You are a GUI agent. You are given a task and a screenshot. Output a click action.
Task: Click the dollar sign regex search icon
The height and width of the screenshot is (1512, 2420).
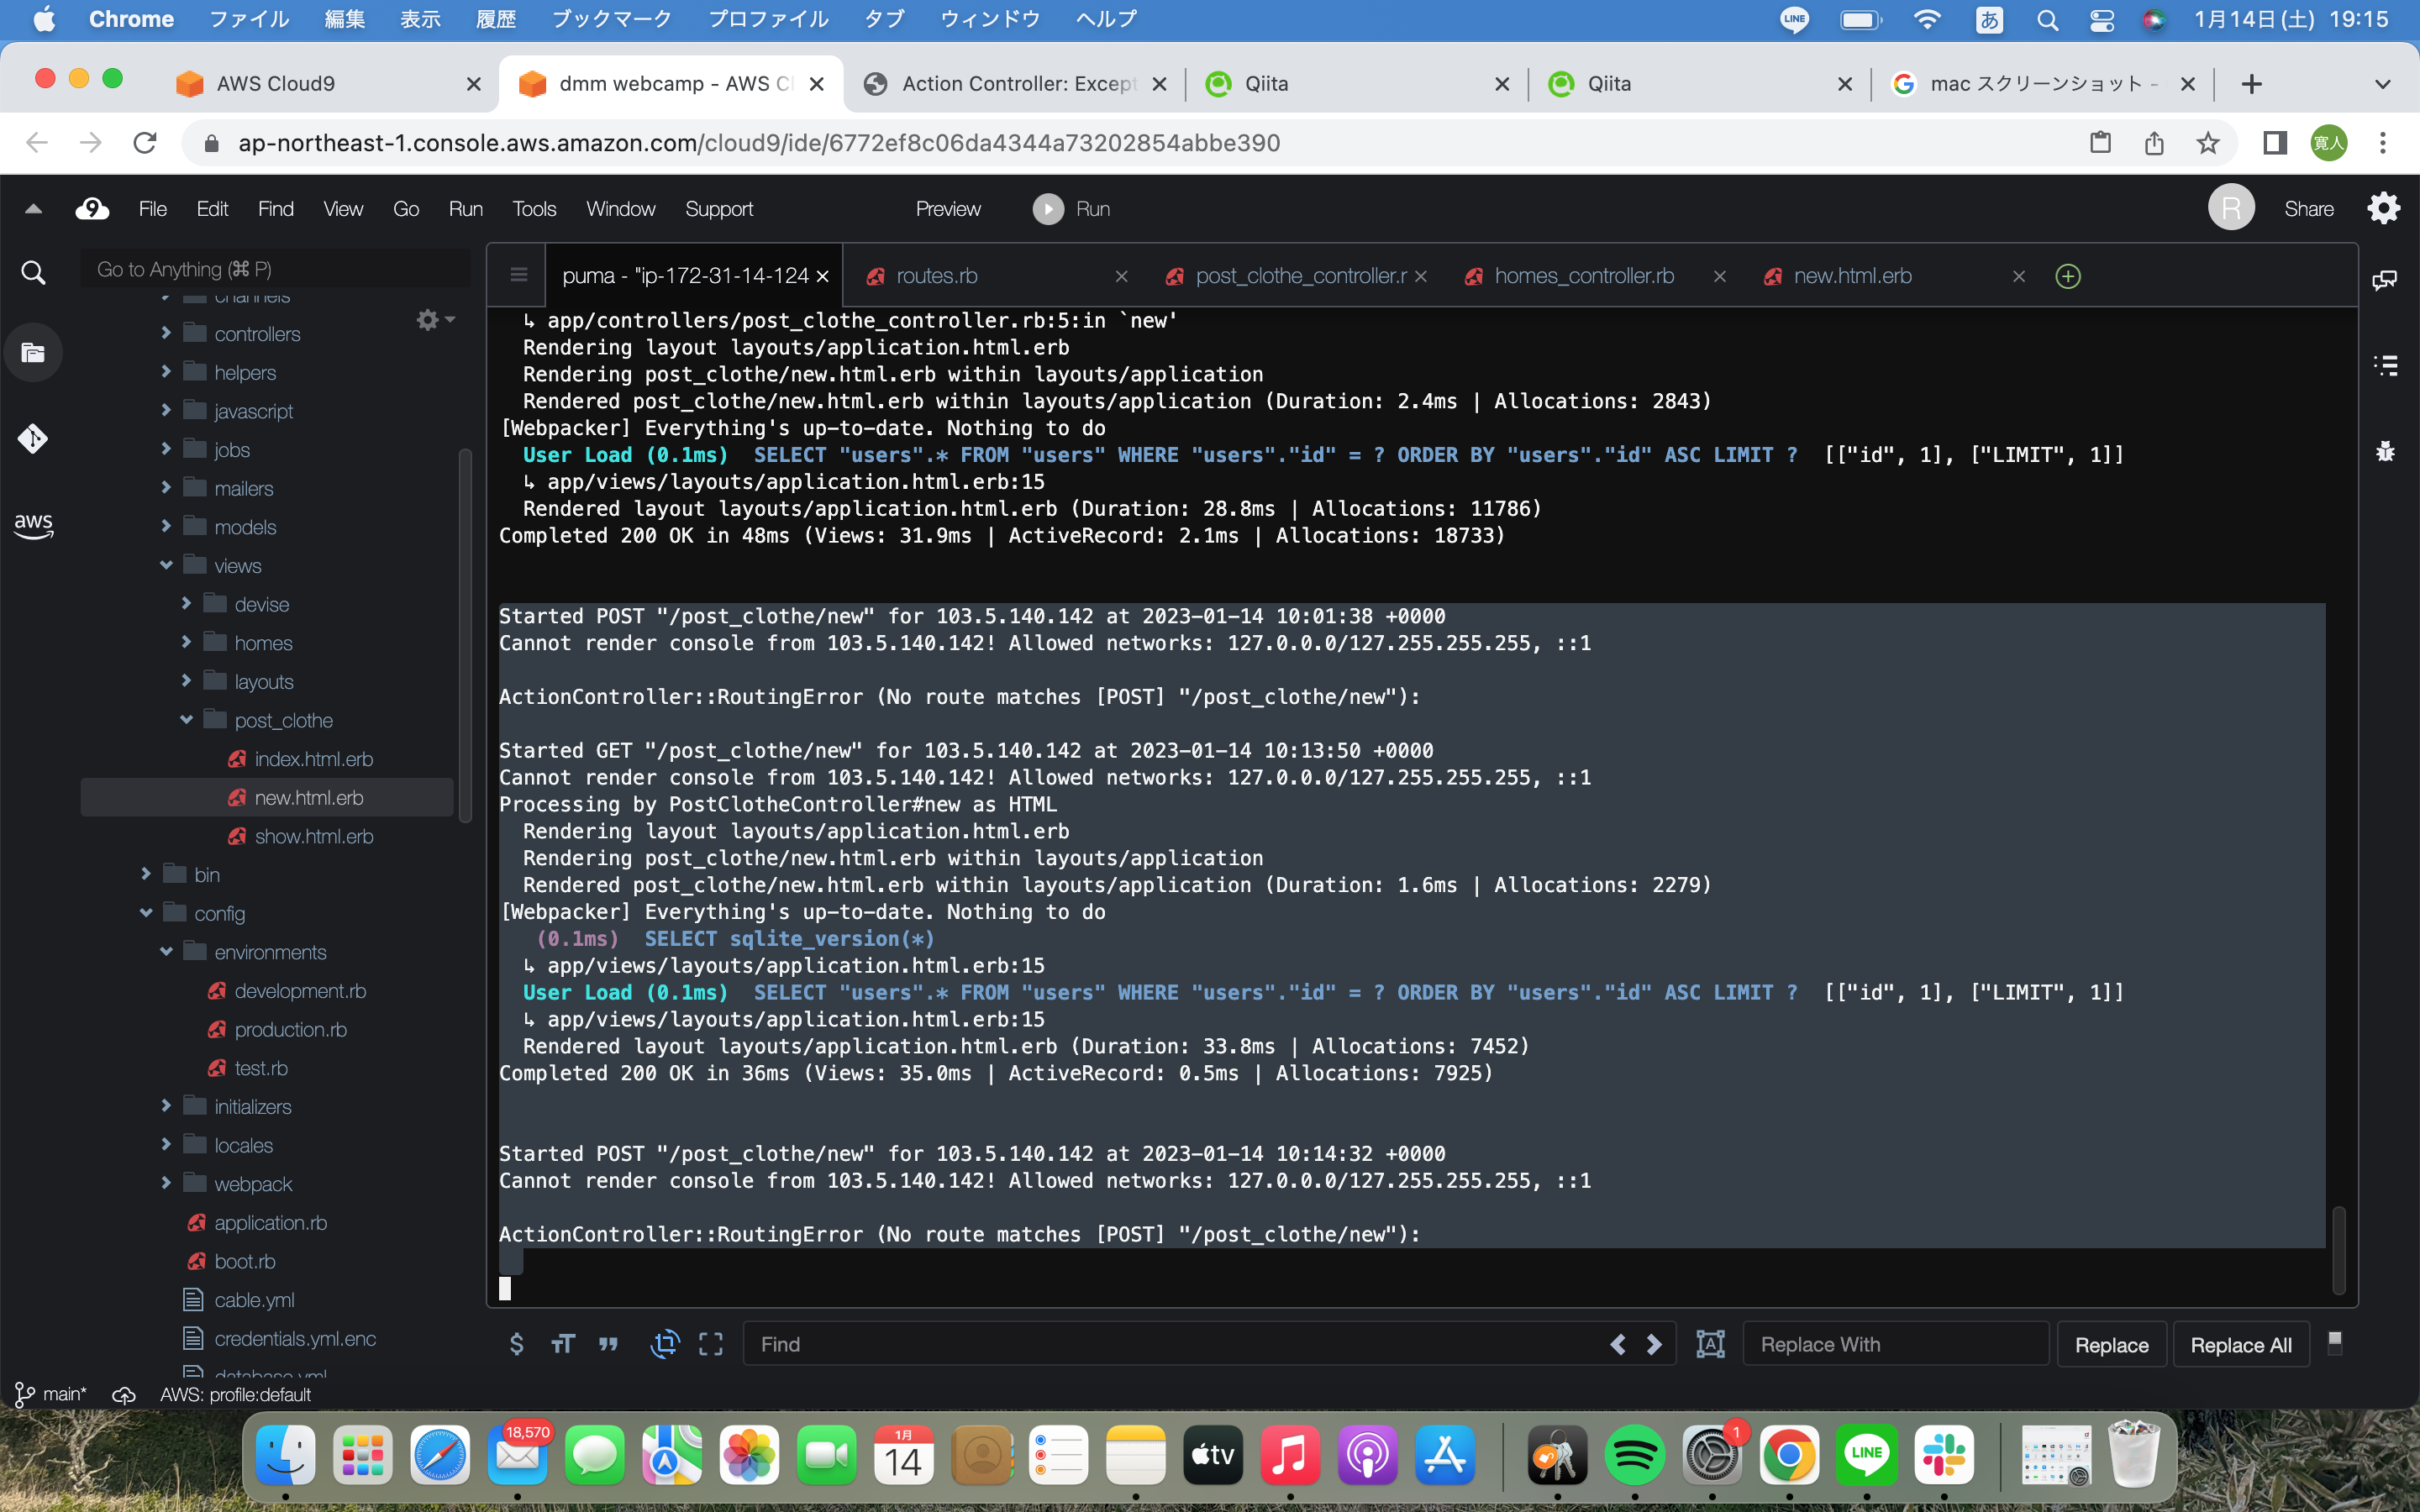[516, 1344]
